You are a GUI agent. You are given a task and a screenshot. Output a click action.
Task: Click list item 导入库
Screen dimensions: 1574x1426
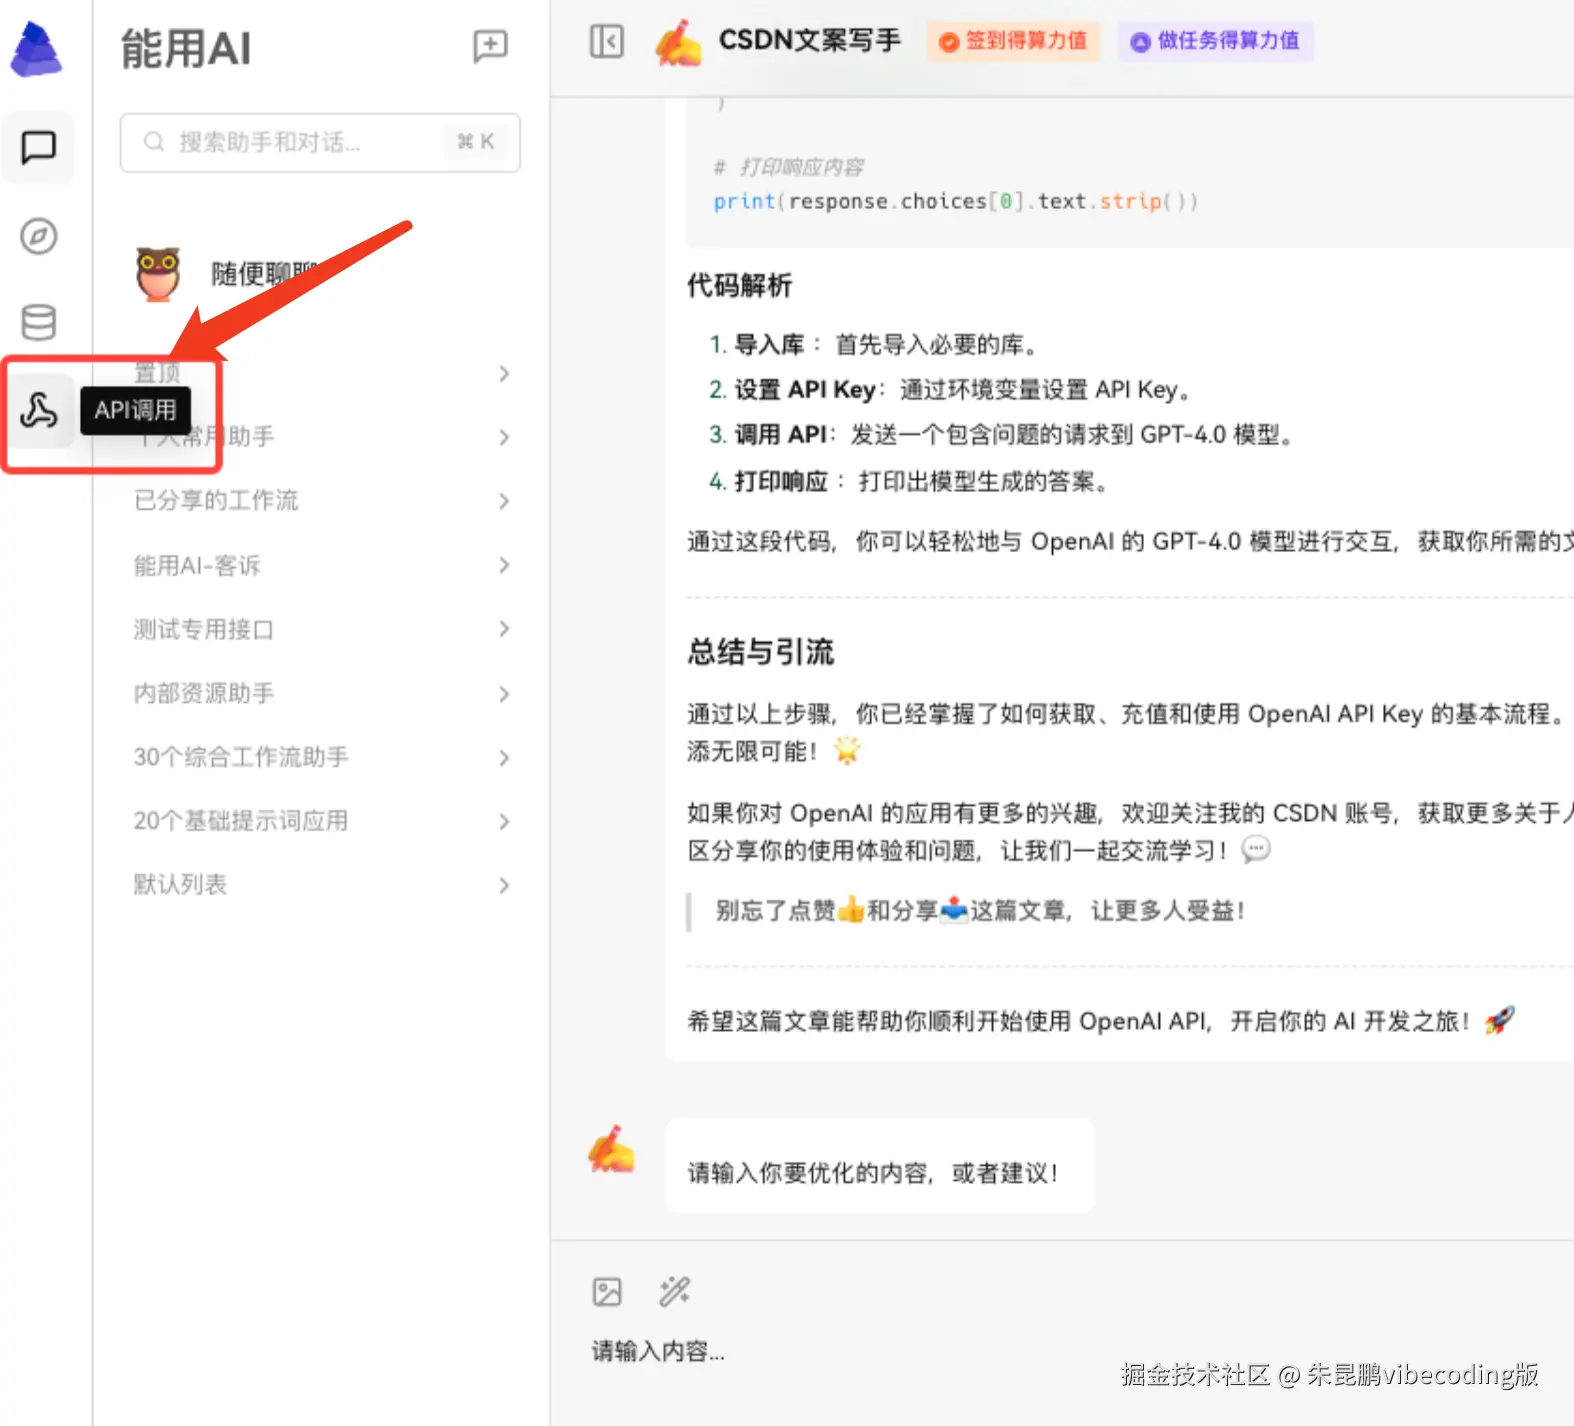coord(874,344)
